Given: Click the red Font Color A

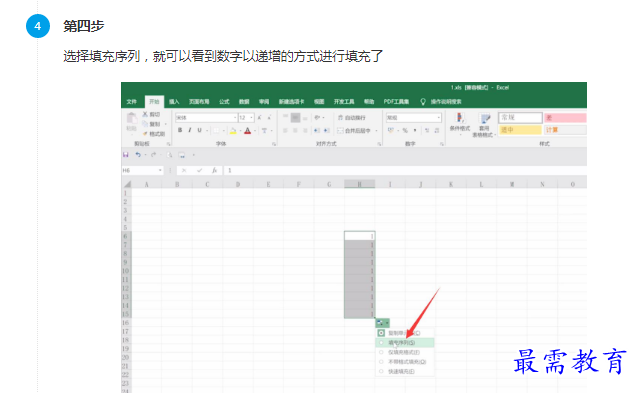Looking at the screenshot, I should [247, 130].
